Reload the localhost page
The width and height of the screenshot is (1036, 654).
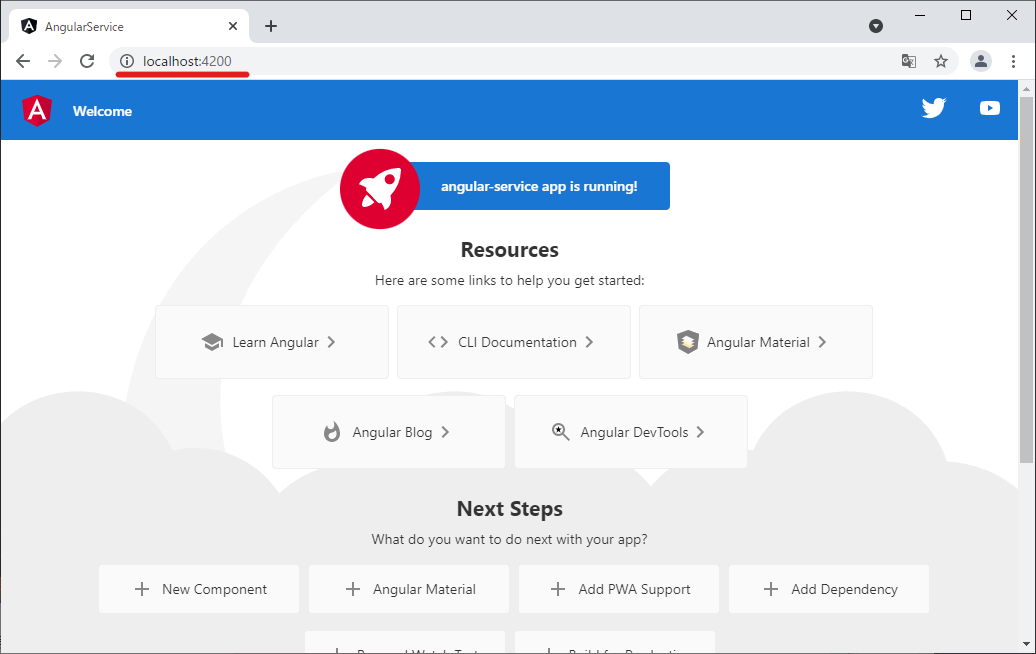tap(87, 61)
